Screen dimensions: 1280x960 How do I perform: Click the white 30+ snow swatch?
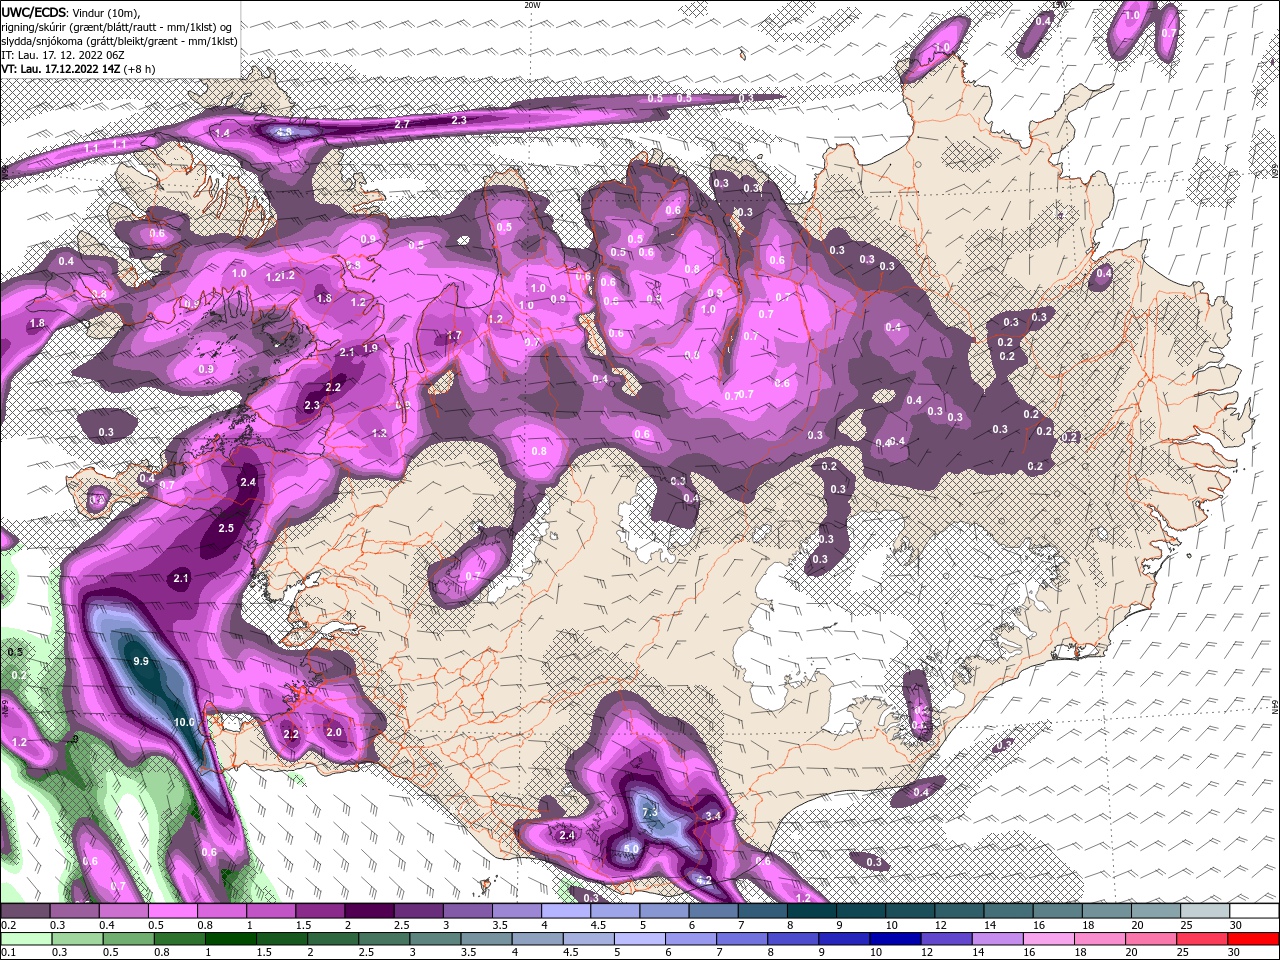1255,911
